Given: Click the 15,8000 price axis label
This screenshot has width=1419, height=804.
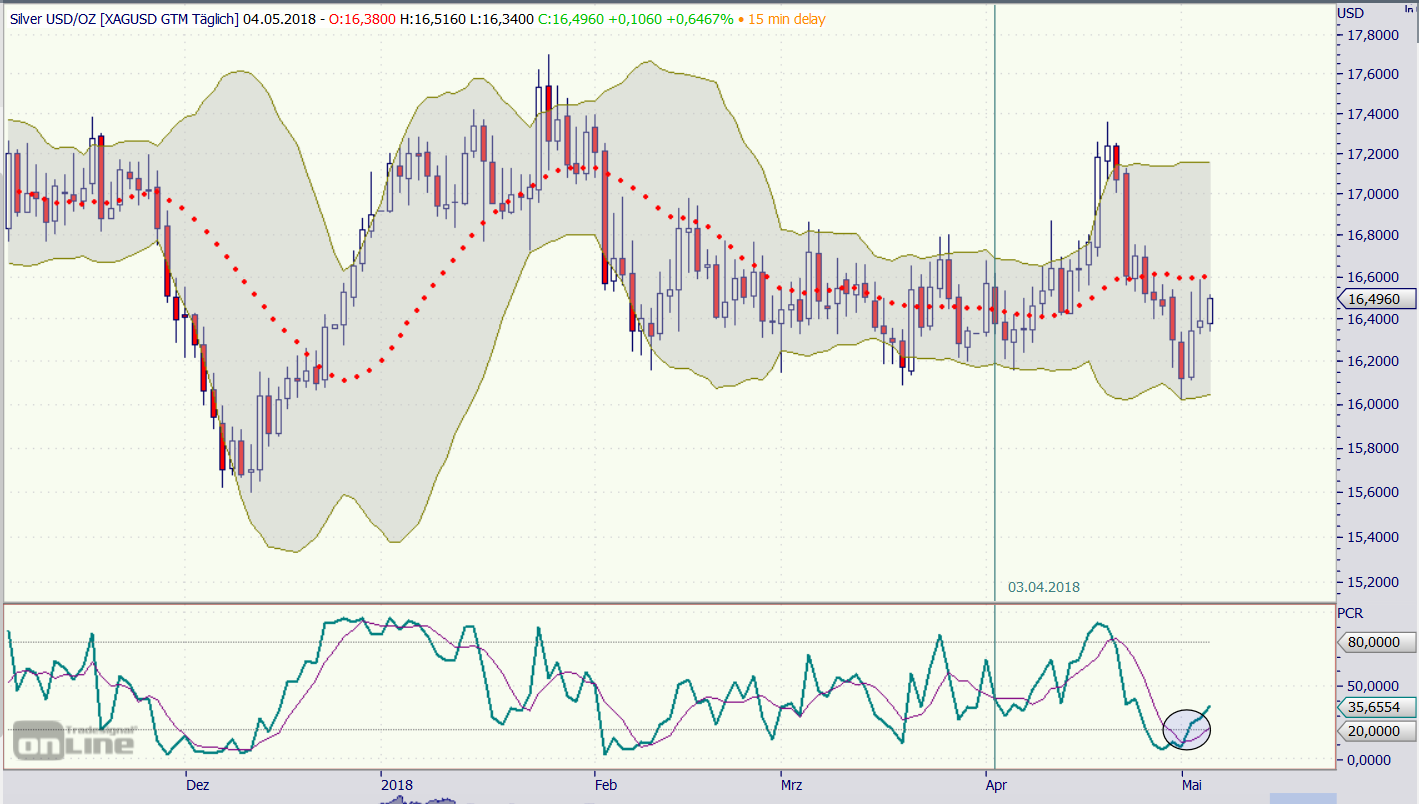Looking at the screenshot, I should 1372,448.
